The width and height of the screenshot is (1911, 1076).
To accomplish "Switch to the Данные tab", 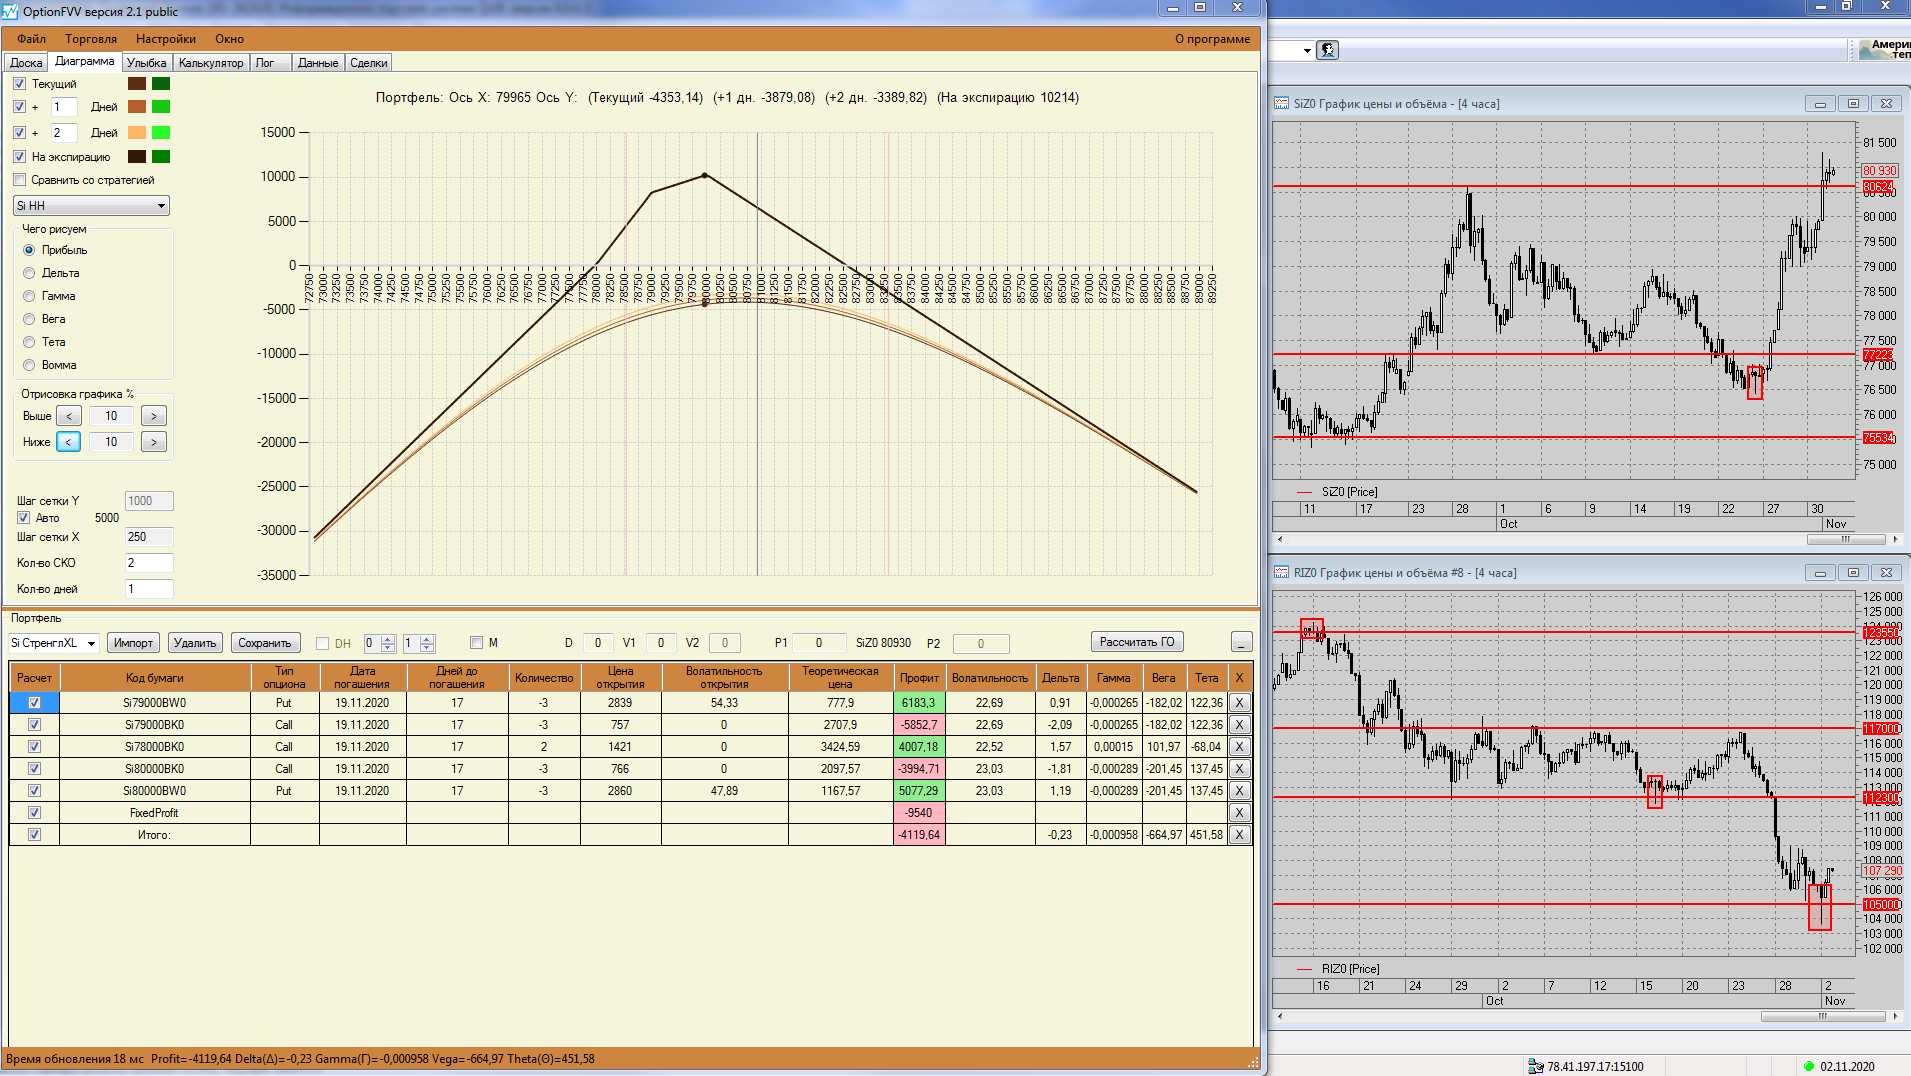I will pyautogui.click(x=318, y=63).
